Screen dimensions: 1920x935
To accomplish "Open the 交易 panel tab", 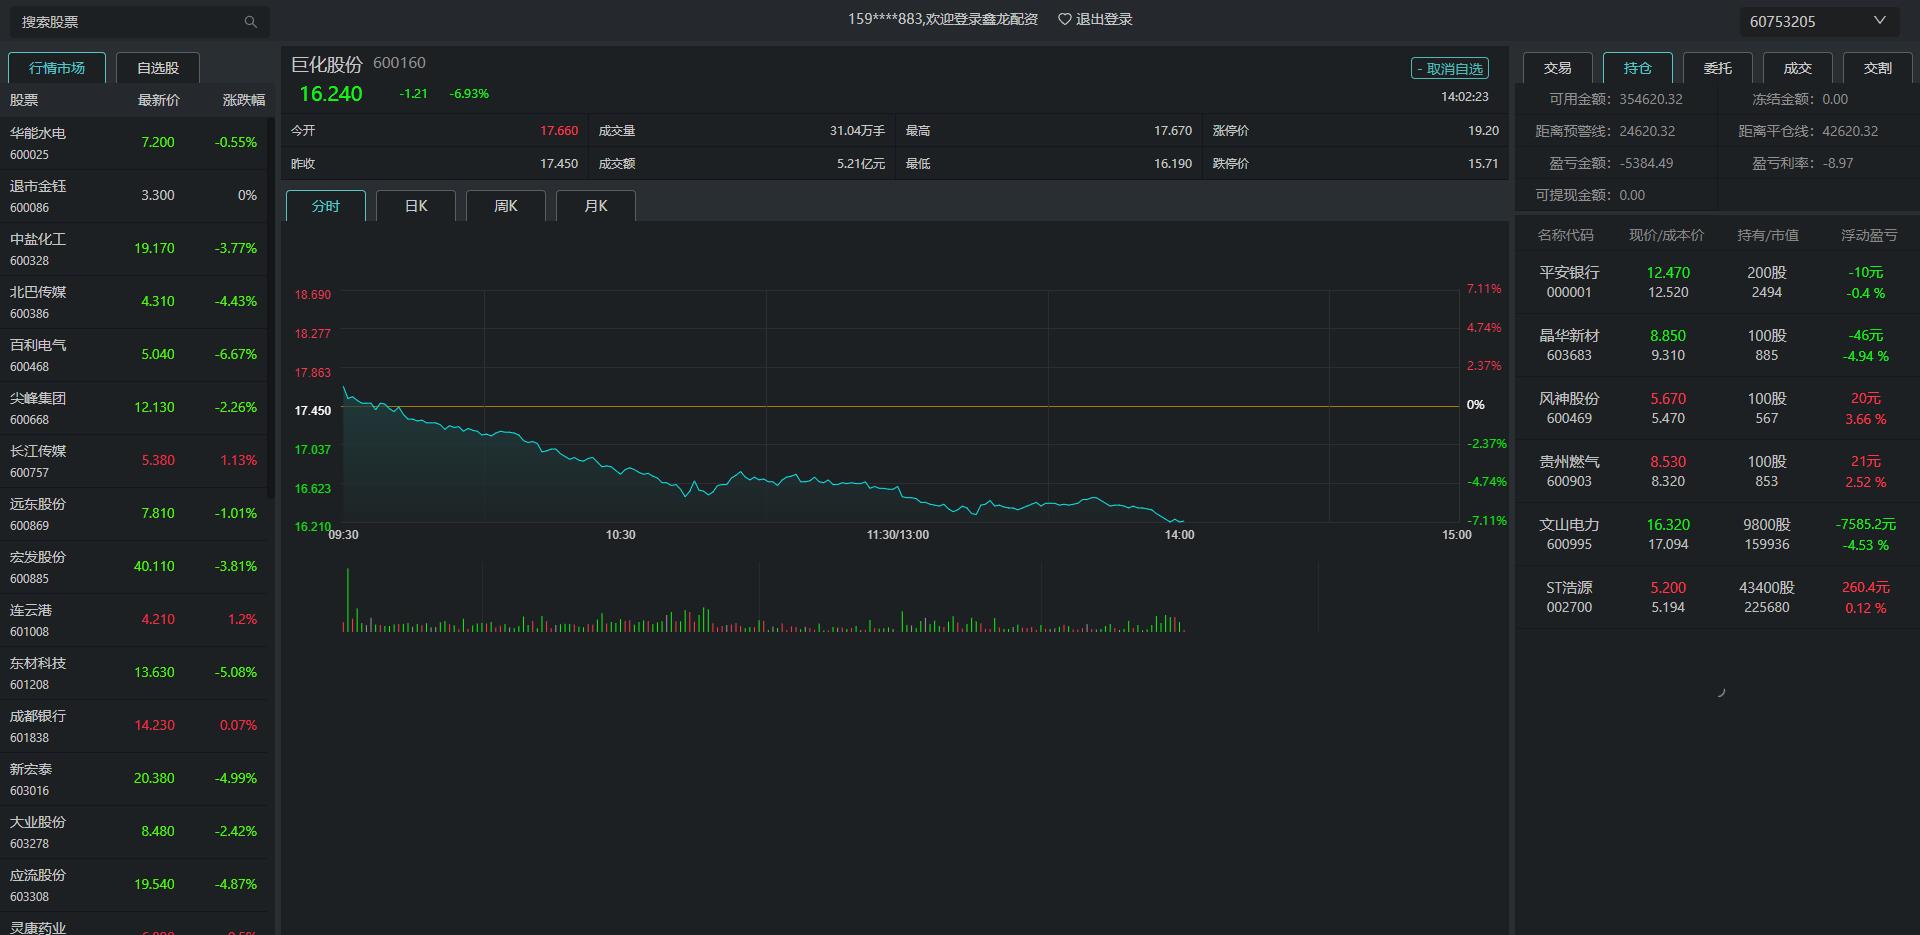I will click(1557, 68).
